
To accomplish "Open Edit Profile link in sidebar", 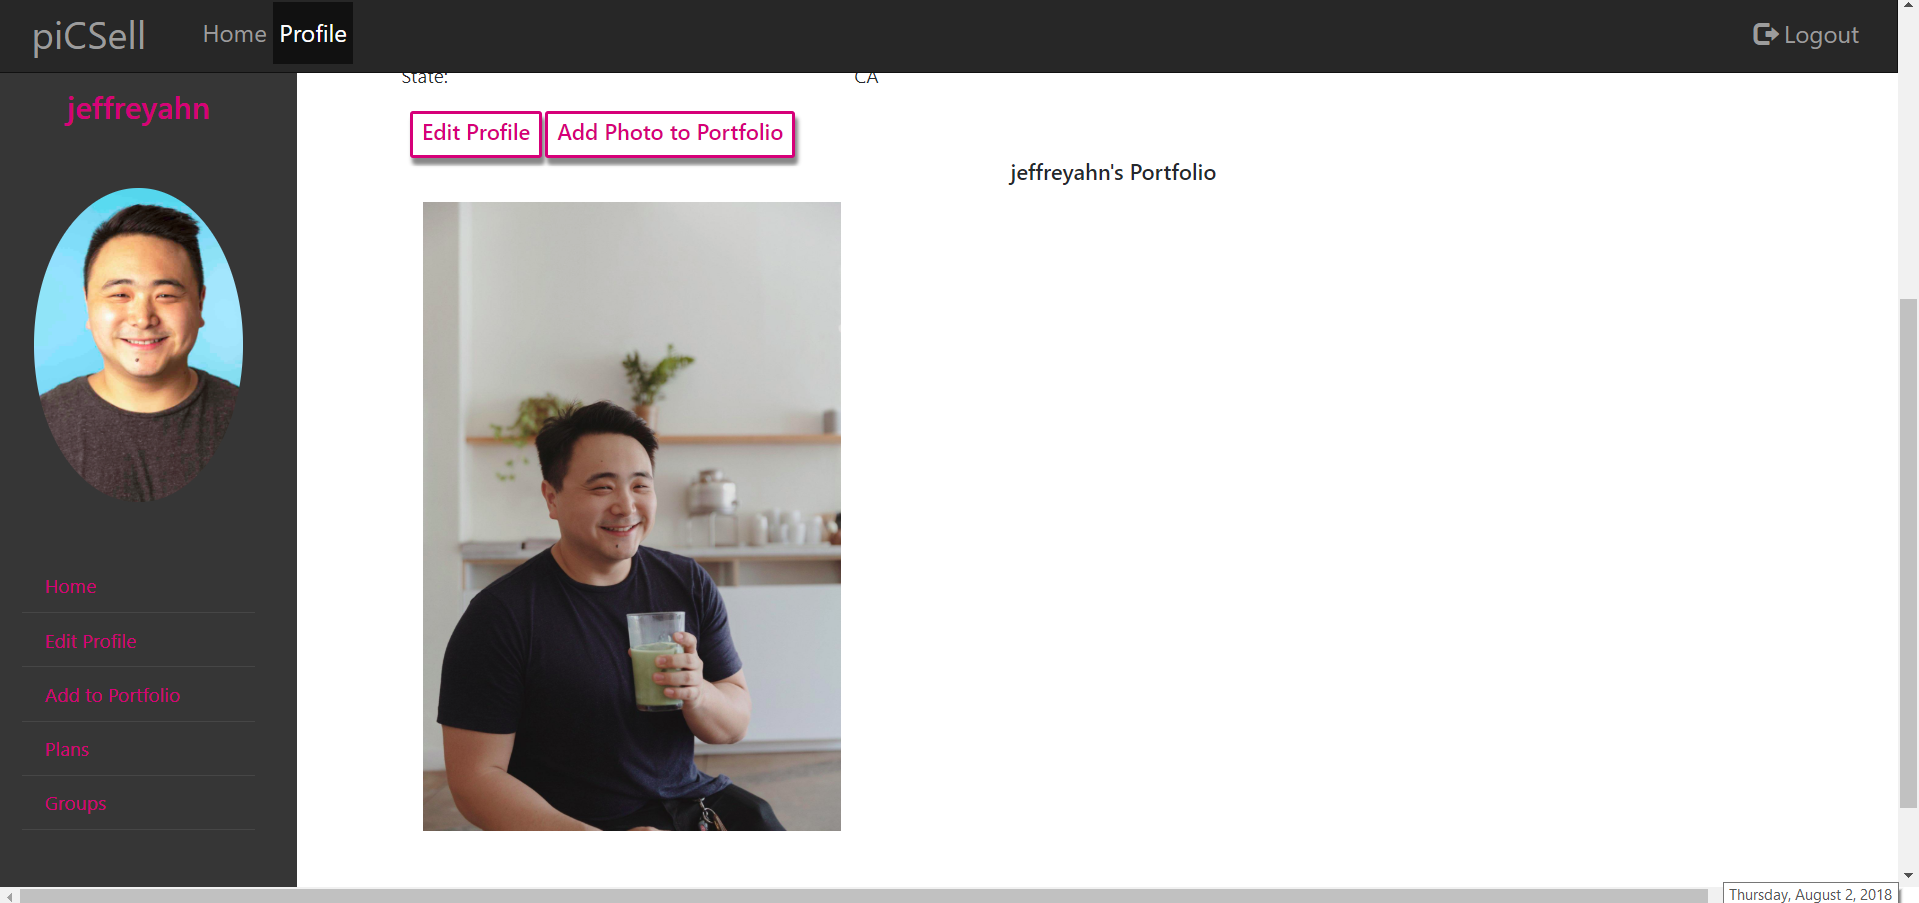I will click(91, 641).
